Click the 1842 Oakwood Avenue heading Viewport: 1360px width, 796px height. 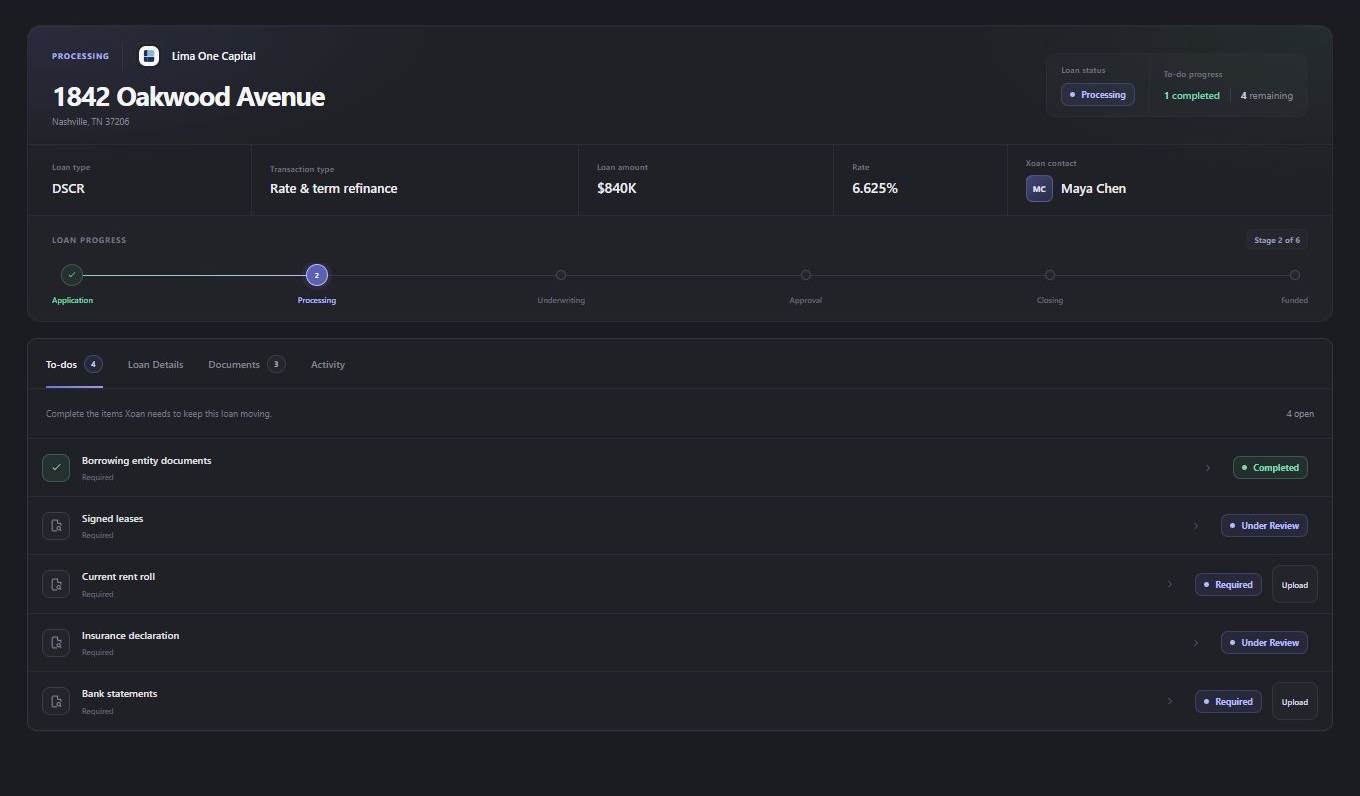[x=189, y=97]
